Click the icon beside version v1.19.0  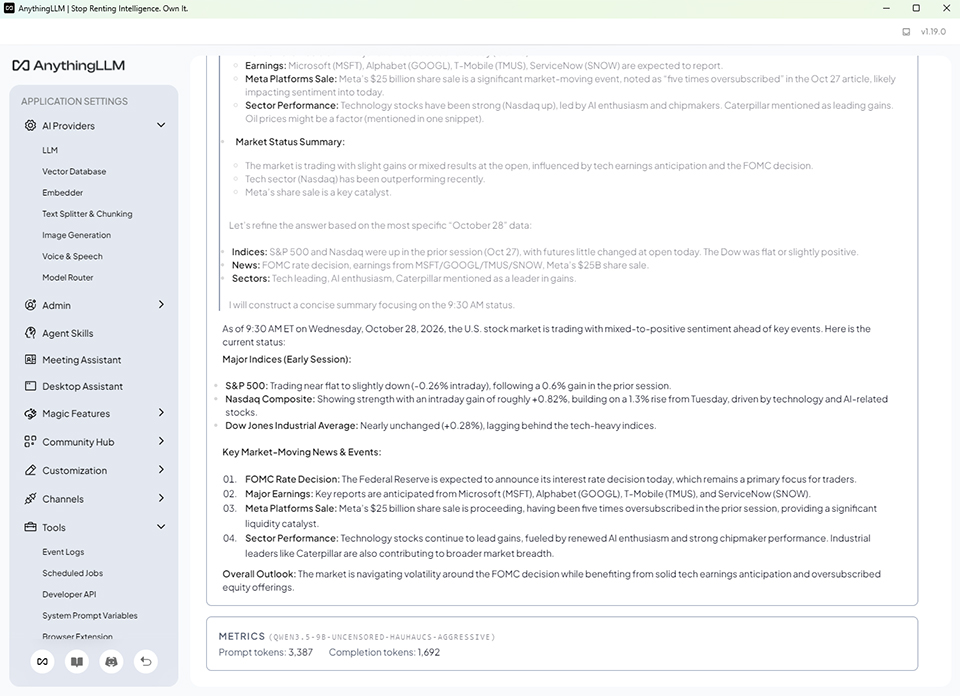tap(906, 32)
